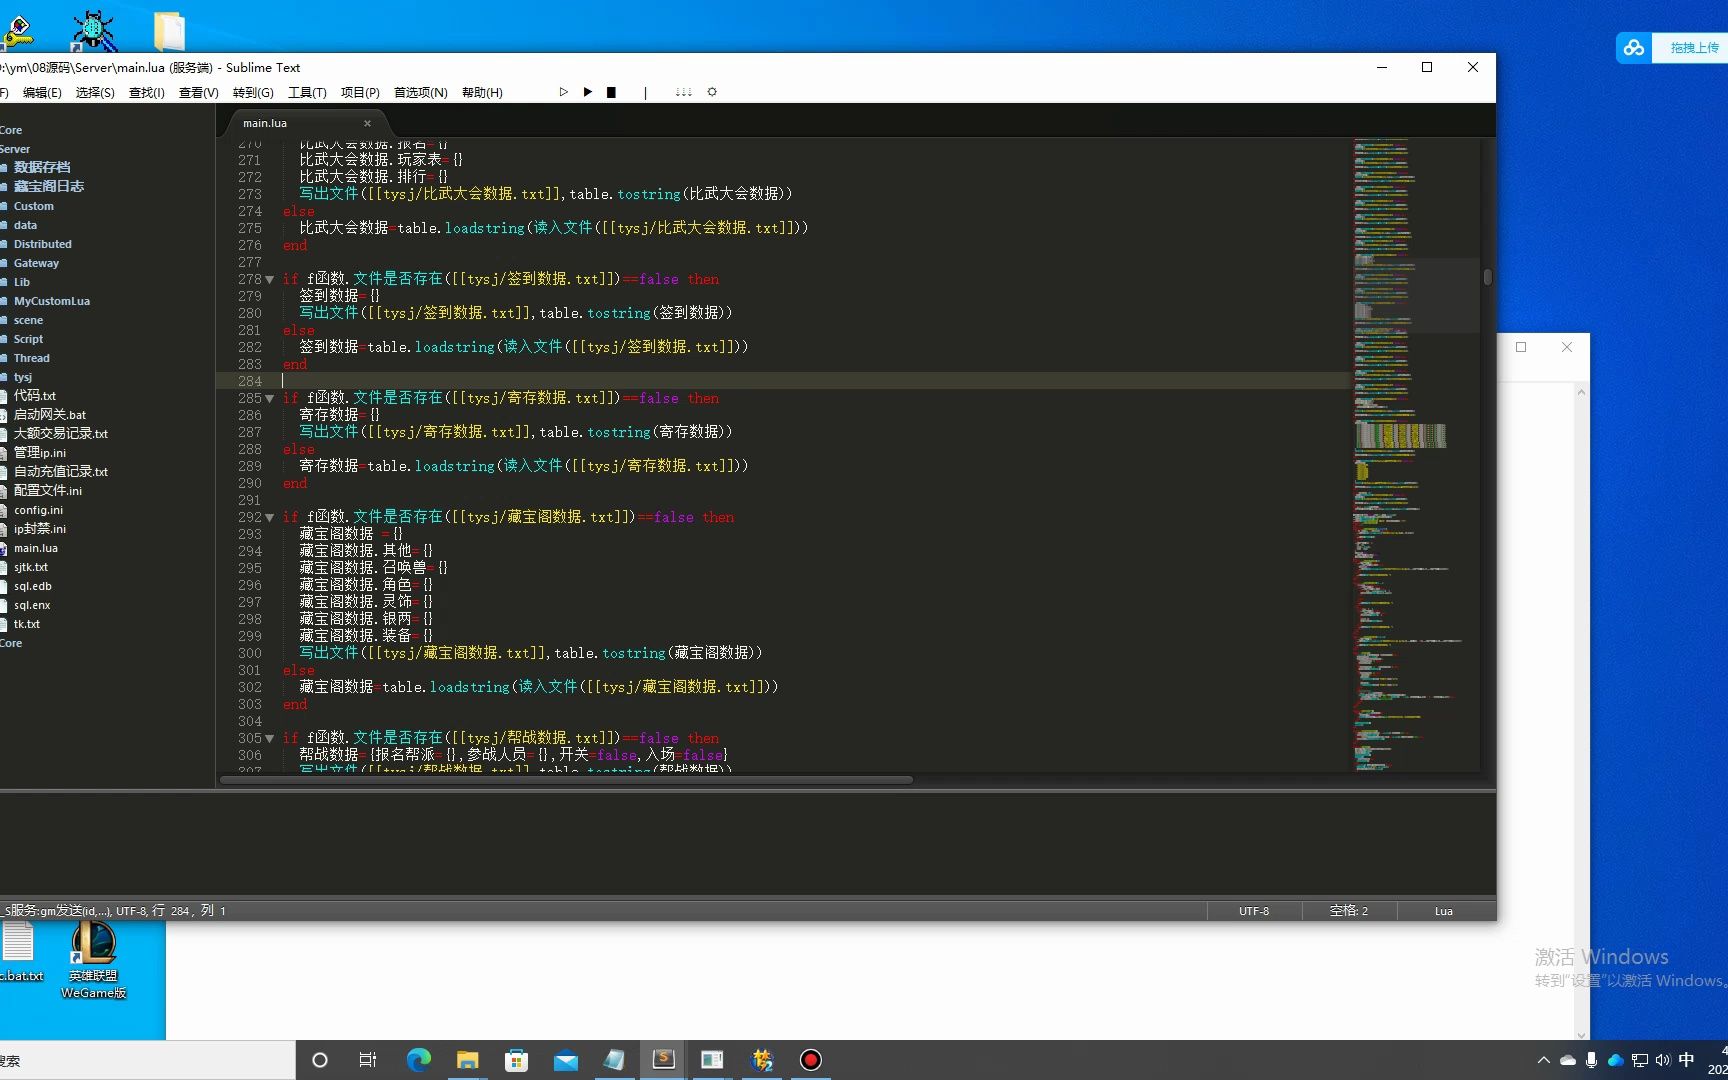Expand the tysj folder in sidebar
Screen dimensions: 1728x1080
(22, 377)
